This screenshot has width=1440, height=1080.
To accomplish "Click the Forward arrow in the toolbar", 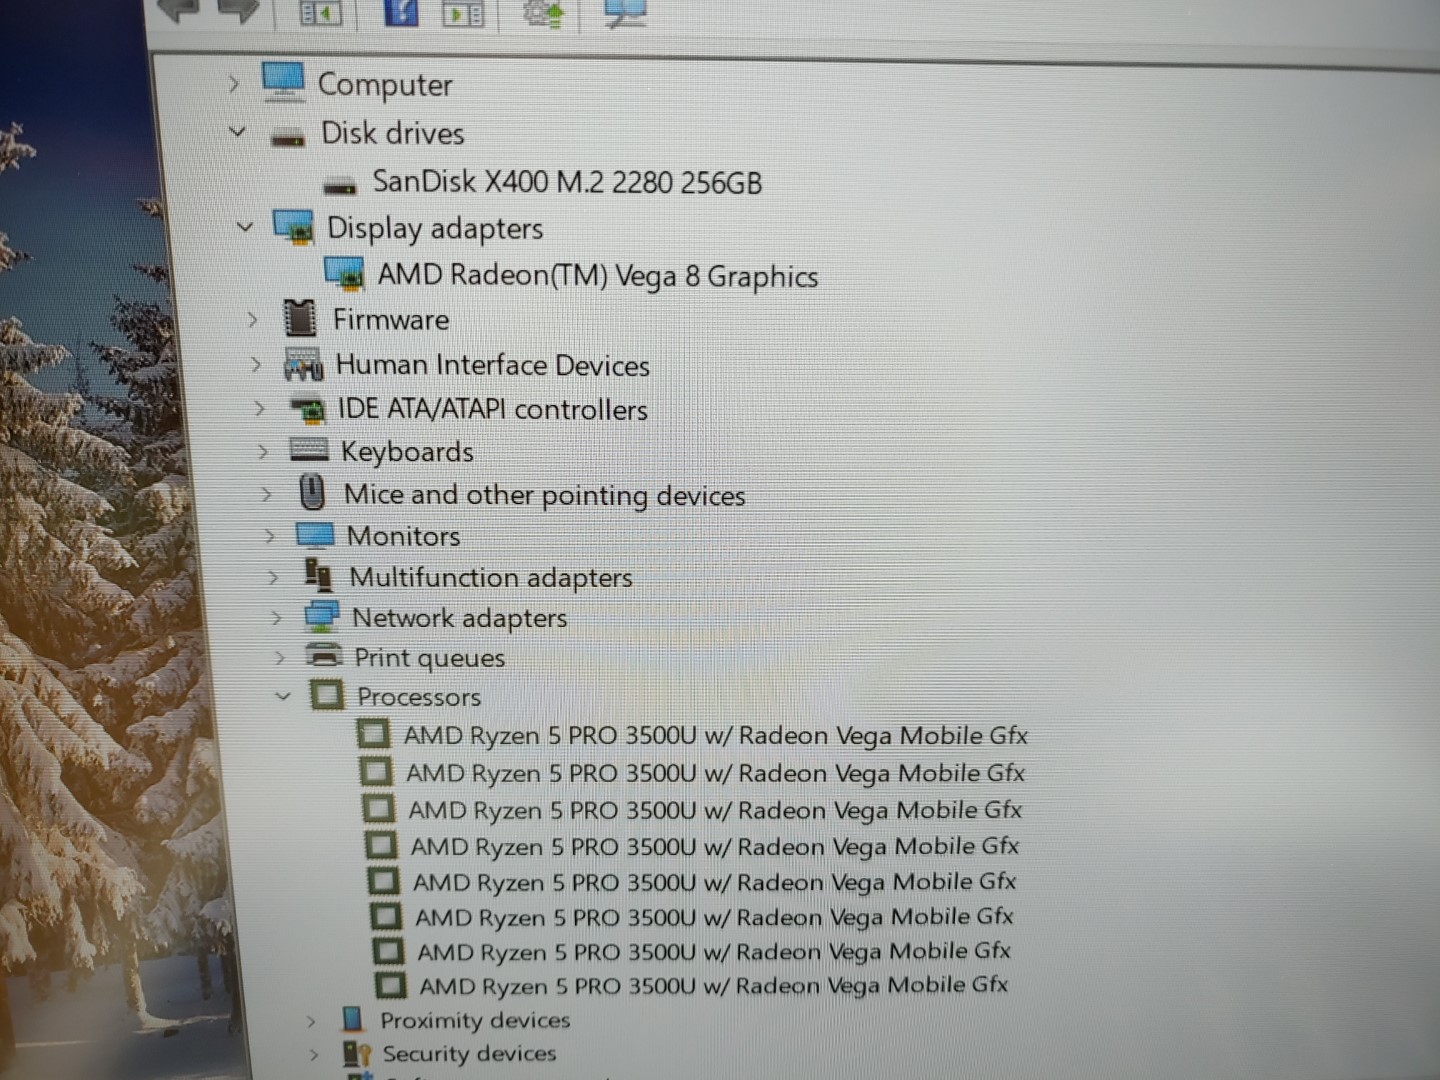I will [x=239, y=10].
